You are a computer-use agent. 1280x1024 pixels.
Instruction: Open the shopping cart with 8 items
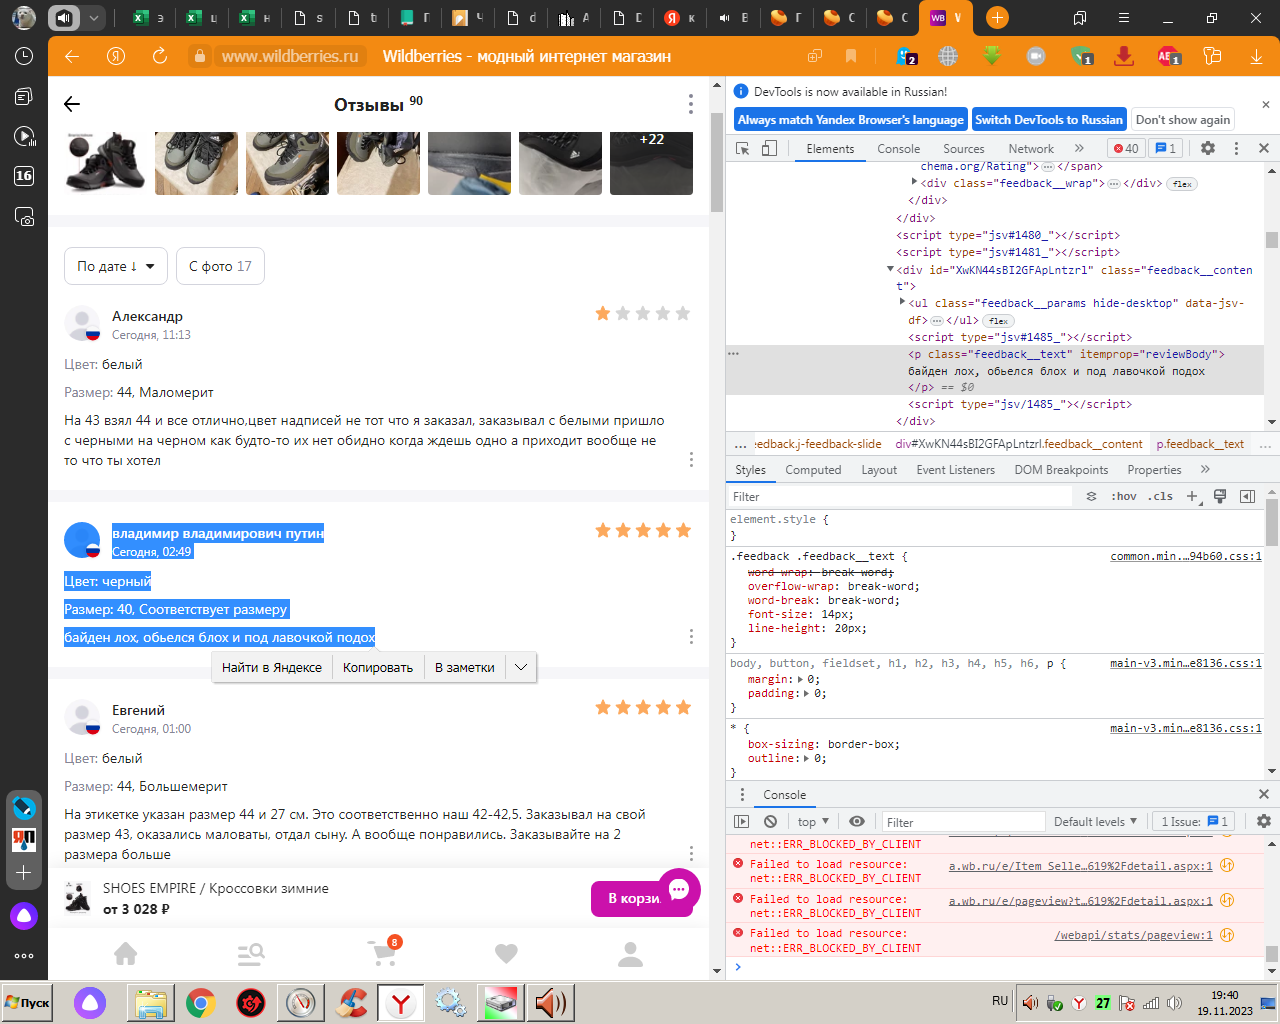pos(383,952)
